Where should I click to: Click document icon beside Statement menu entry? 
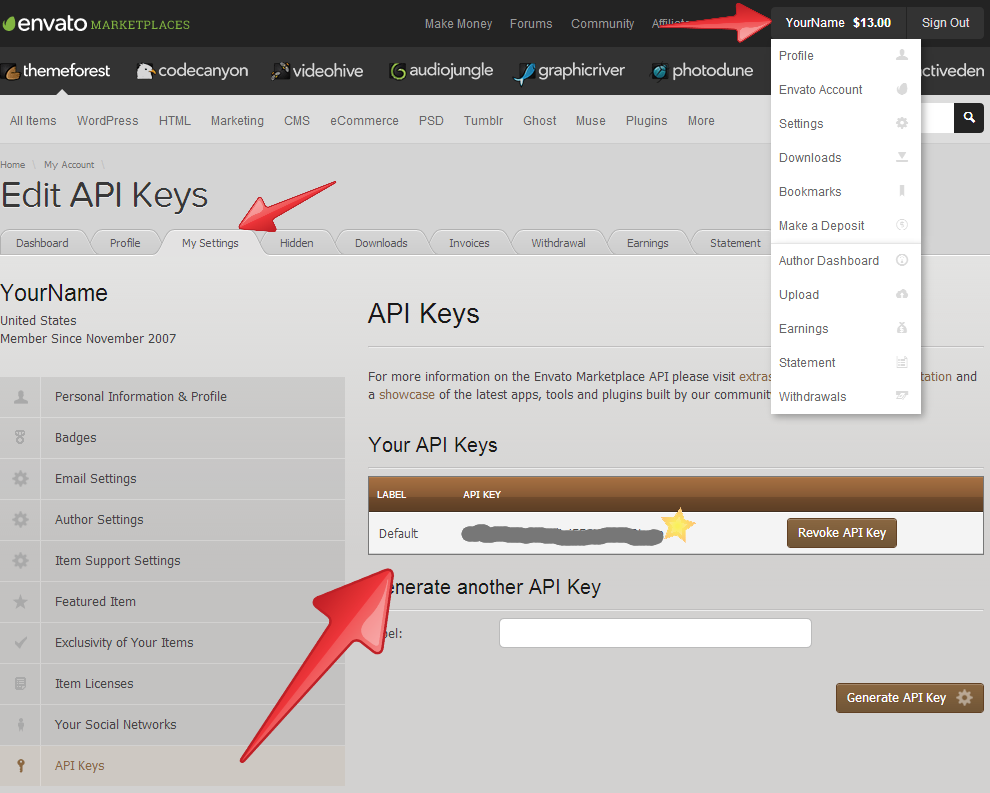(902, 362)
